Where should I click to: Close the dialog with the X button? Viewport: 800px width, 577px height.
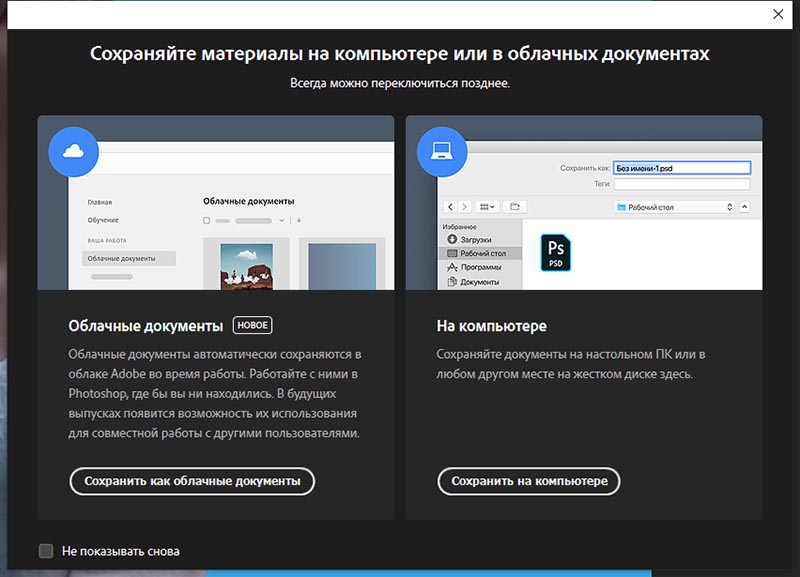pos(778,14)
